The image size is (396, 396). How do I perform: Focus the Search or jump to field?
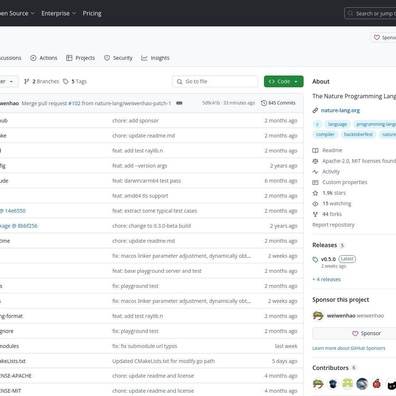point(370,13)
